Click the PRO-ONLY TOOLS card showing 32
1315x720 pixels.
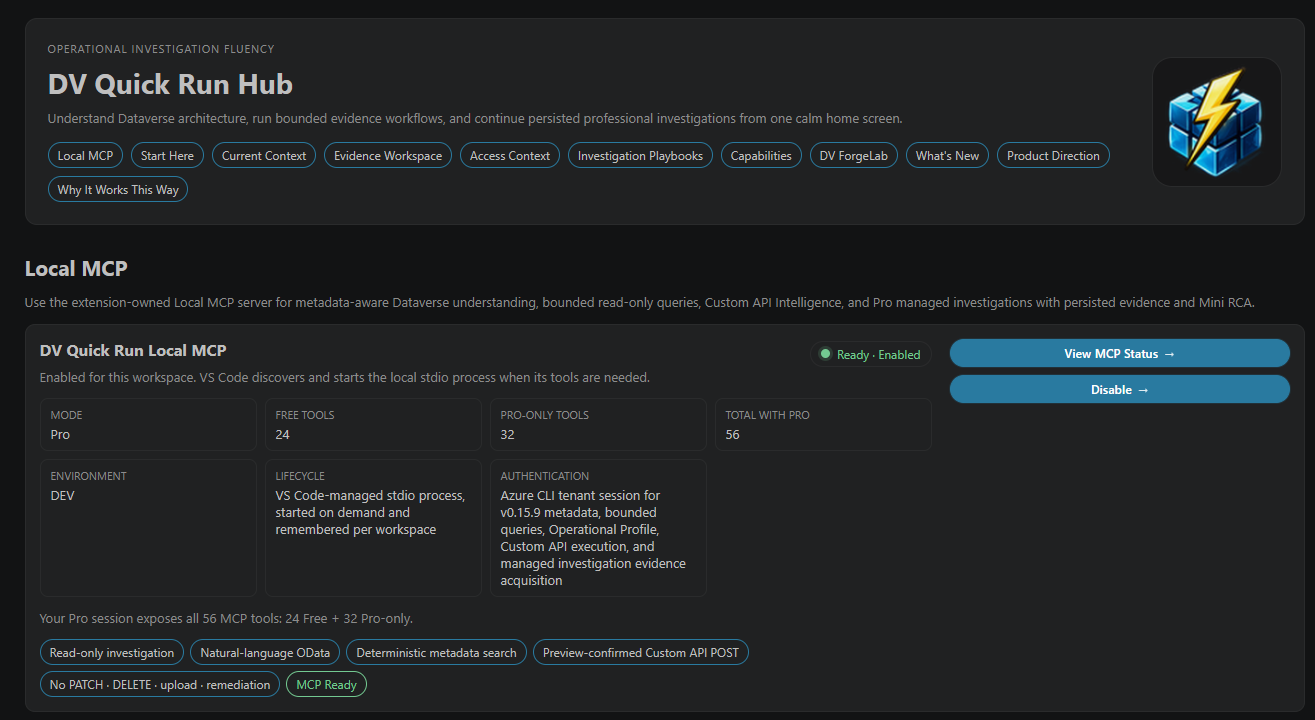coord(598,425)
